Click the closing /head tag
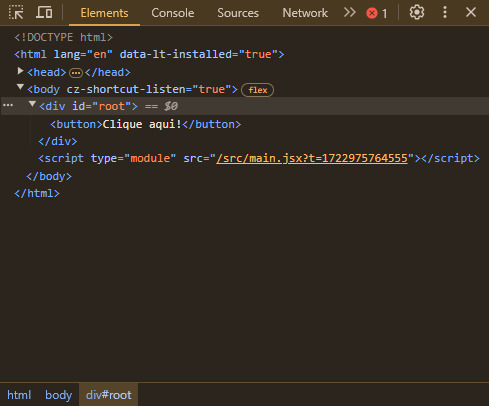The image size is (489, 406). (107, 72)
